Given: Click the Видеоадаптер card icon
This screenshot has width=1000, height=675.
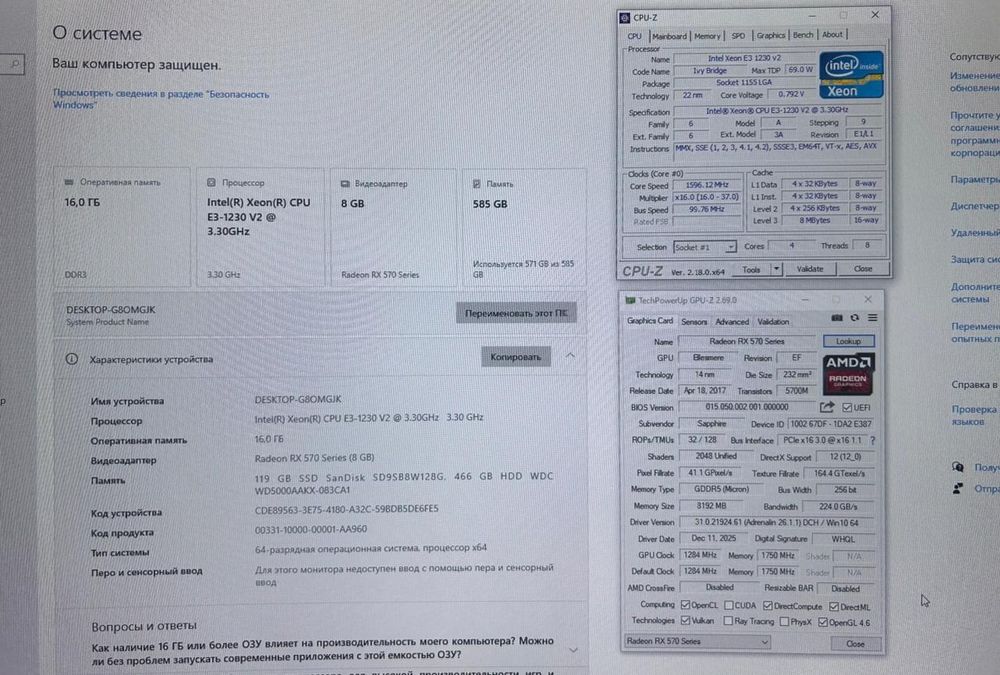Looking at the screenshot, I should (345, 184).
